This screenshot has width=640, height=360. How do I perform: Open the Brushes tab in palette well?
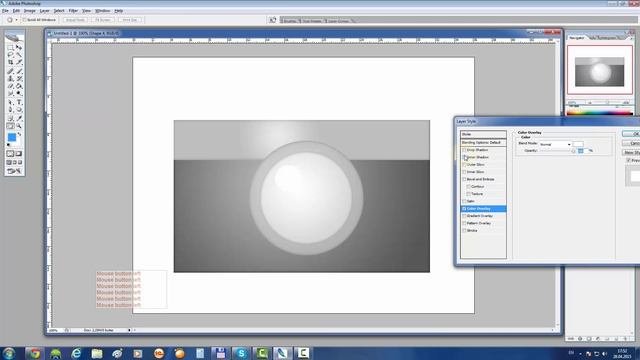click(290, 20)
